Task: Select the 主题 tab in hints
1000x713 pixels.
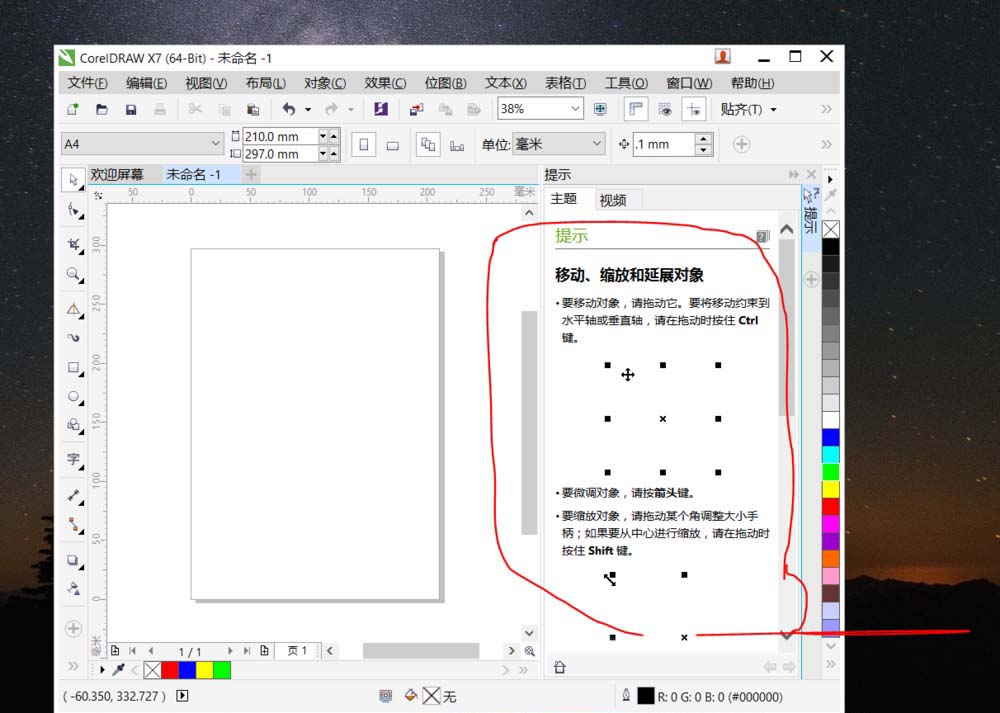Action: [564, 199]
